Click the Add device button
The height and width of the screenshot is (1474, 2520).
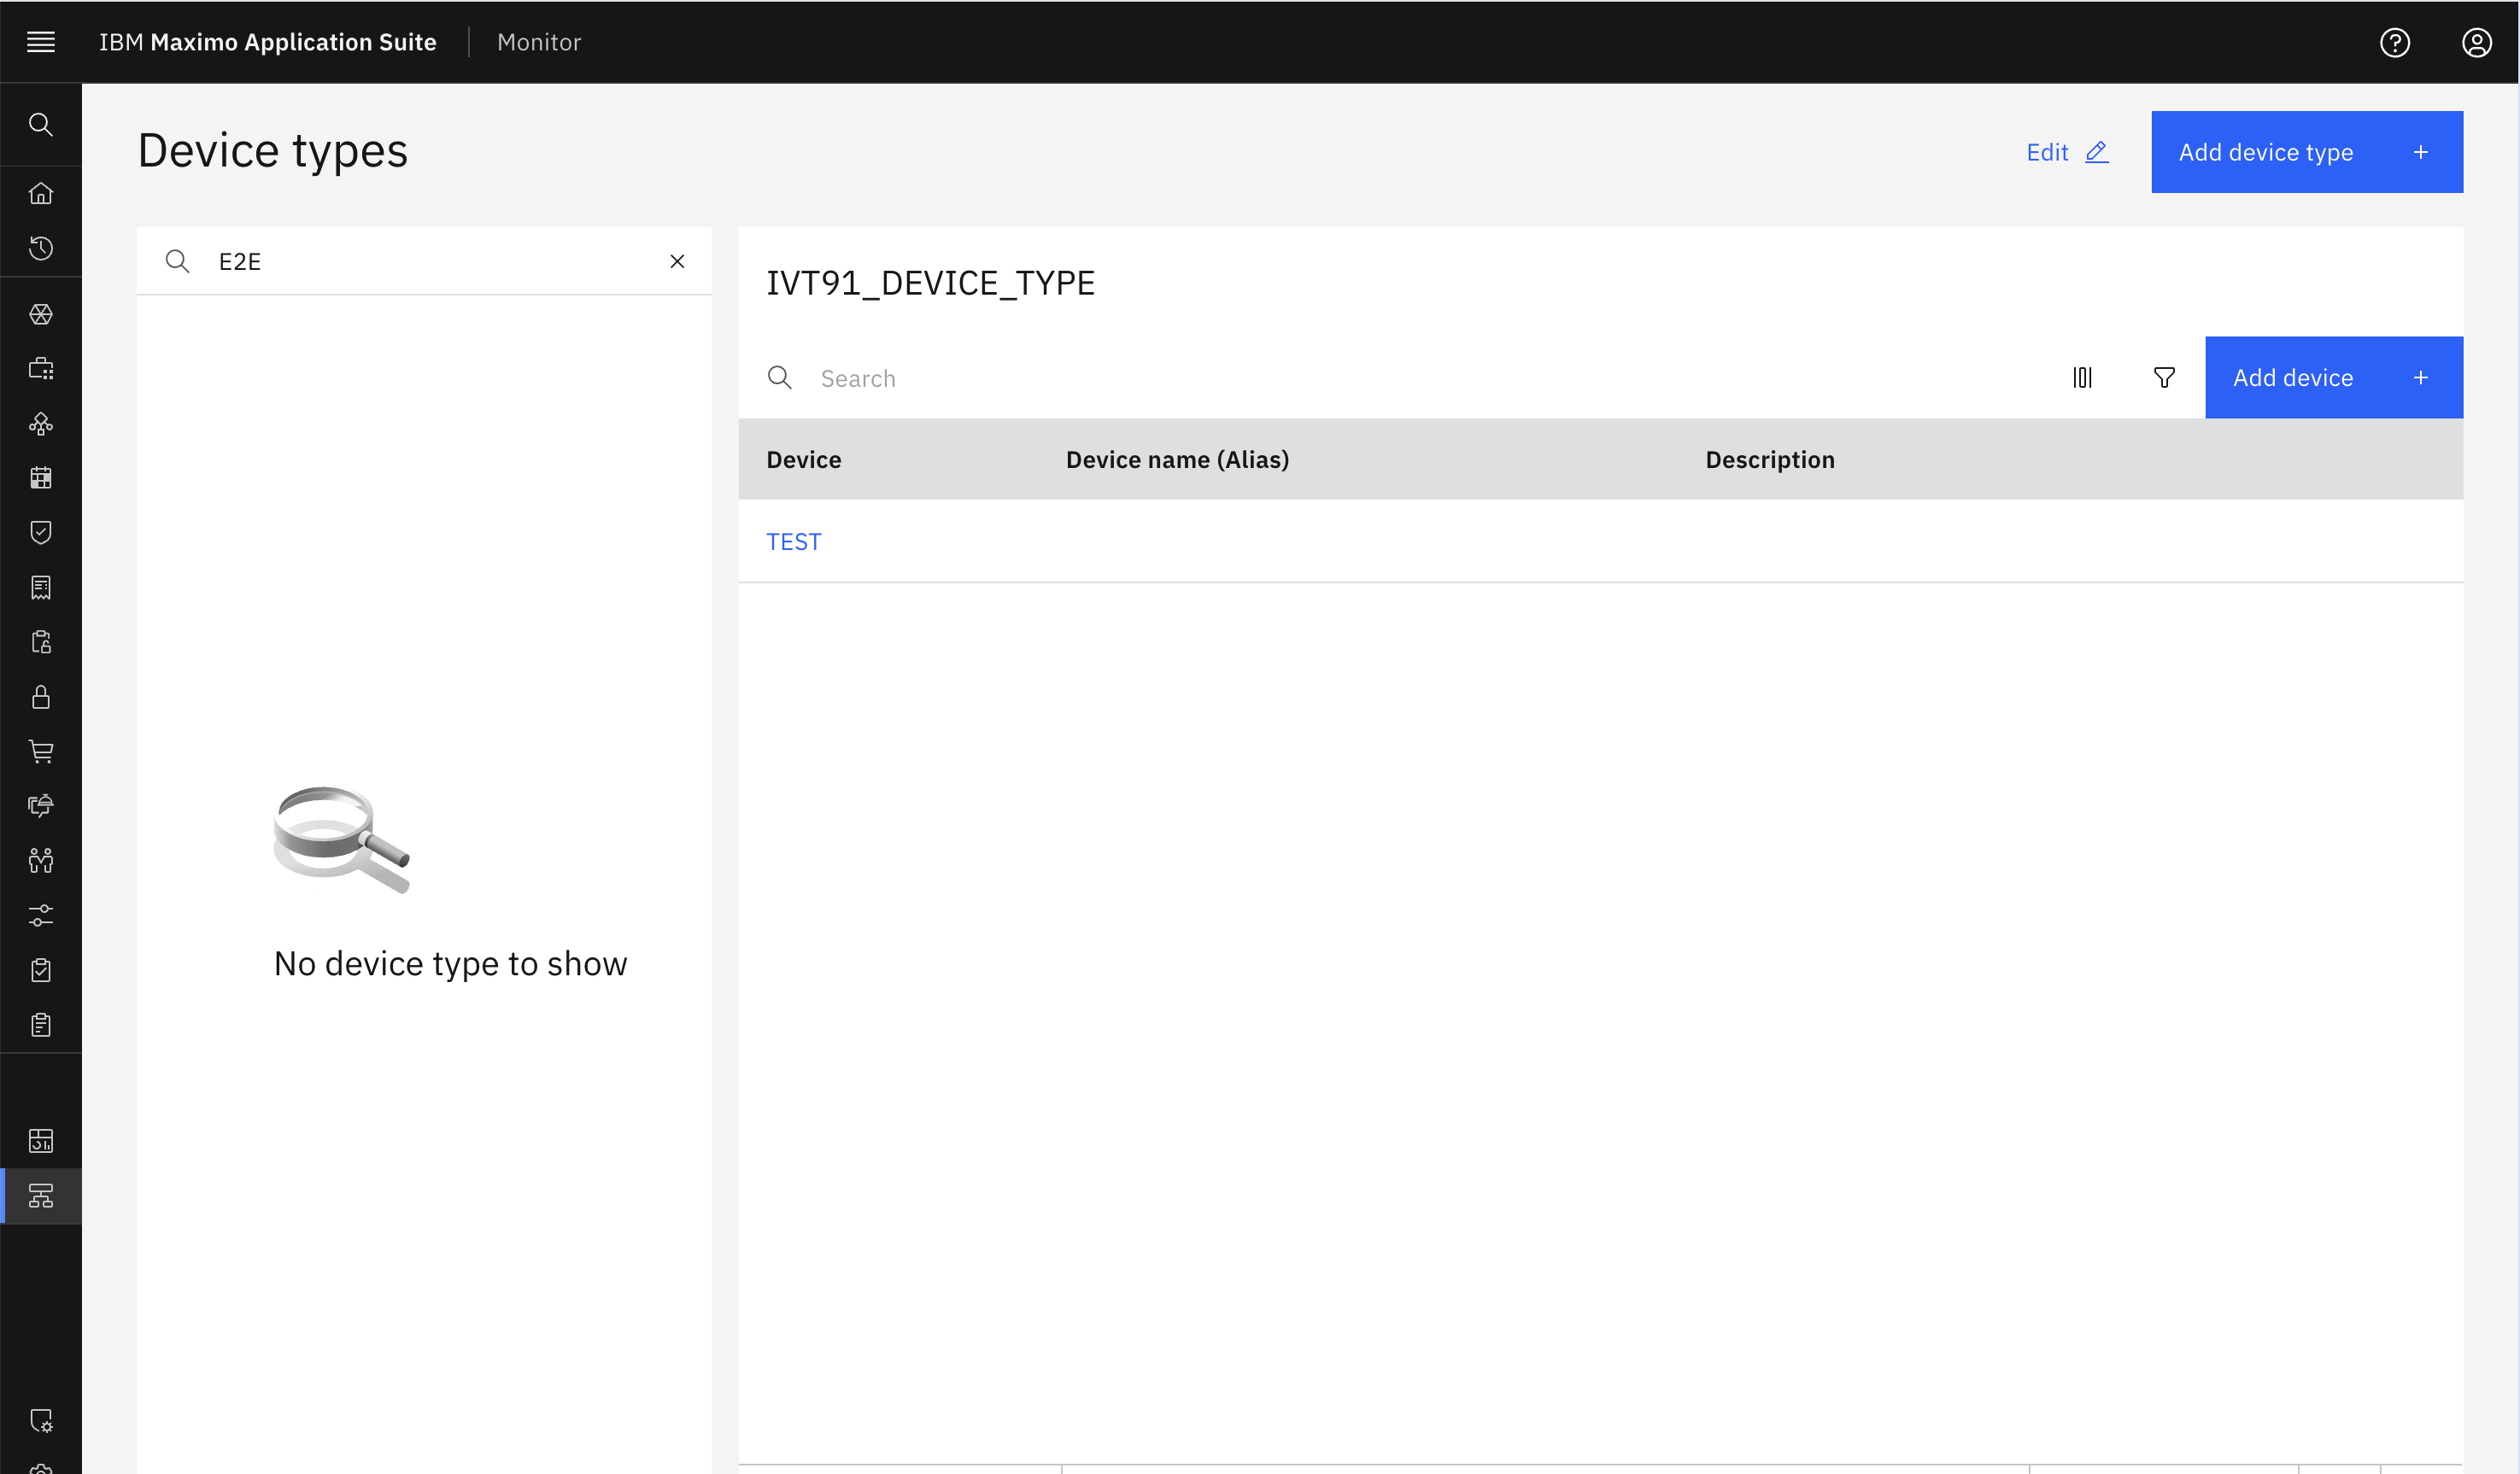(2334, 378)
